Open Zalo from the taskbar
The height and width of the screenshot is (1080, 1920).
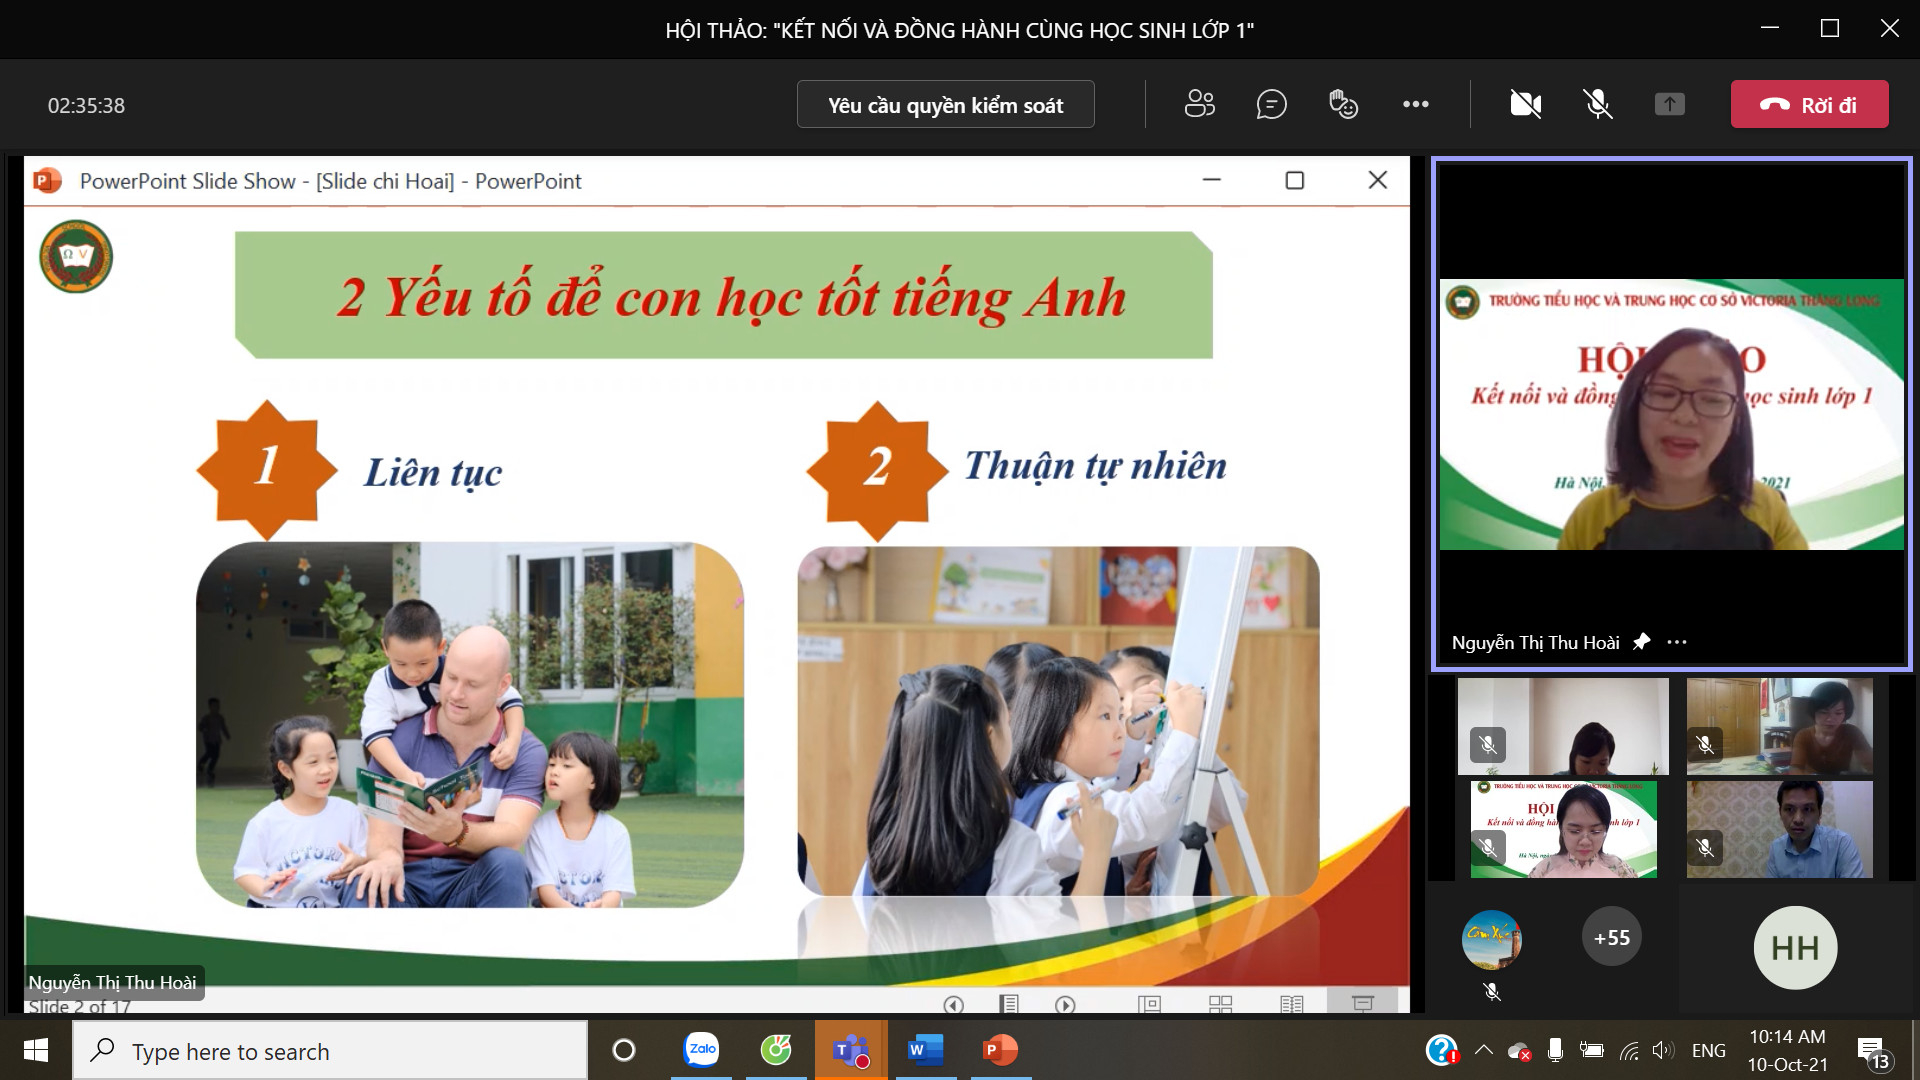pyautogui.click(x=701, y=1050)
